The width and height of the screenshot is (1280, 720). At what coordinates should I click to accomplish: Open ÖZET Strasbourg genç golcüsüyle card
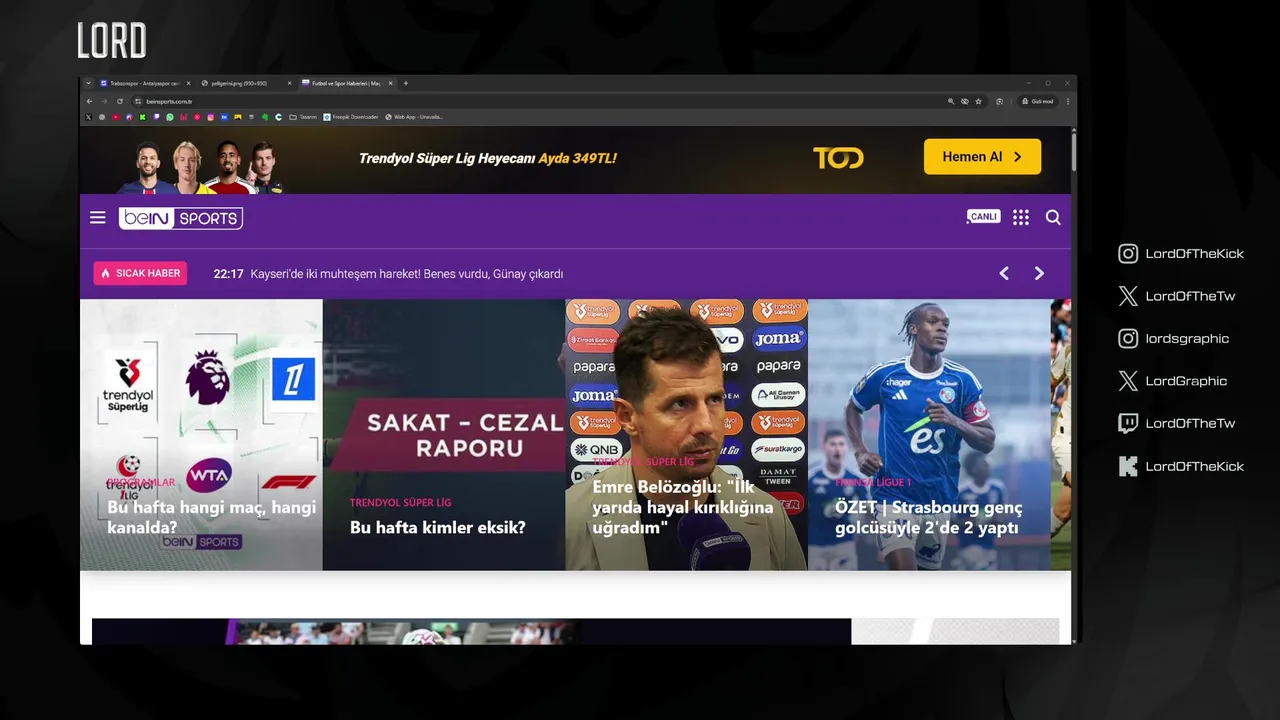(929, 435)
